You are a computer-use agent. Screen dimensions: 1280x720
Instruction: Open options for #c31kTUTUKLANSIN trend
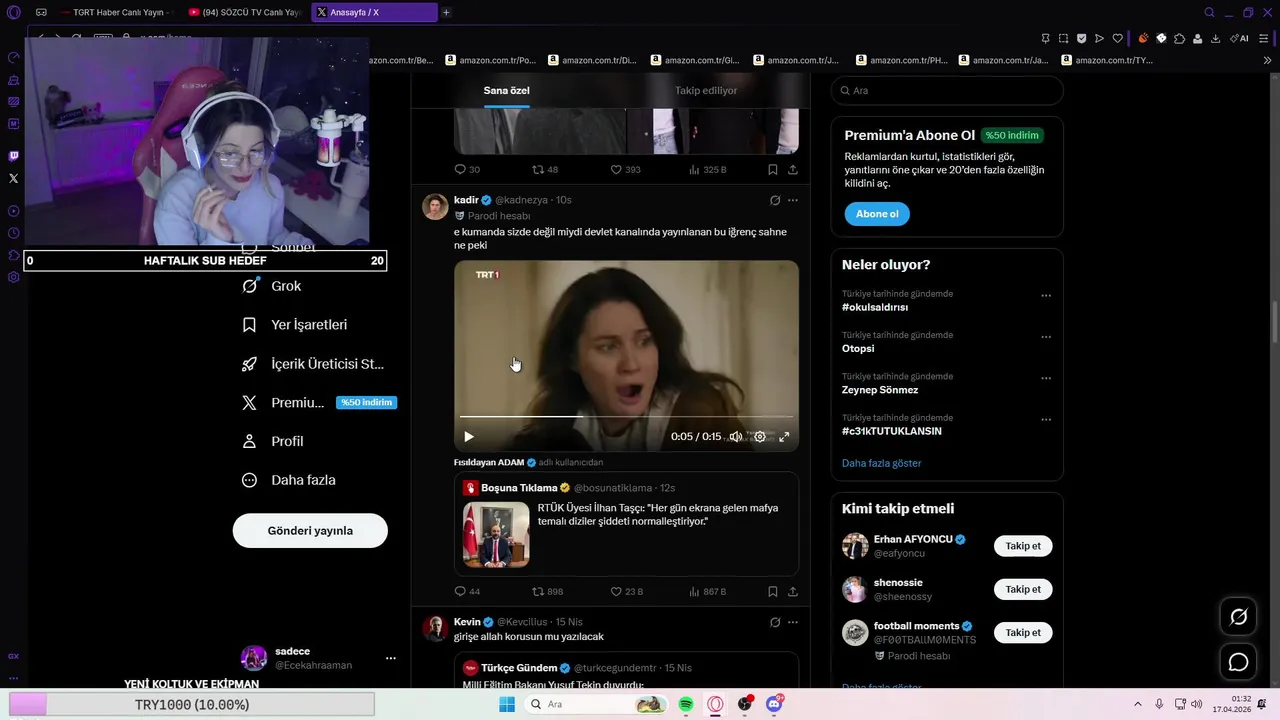(x=1046, y=420)
